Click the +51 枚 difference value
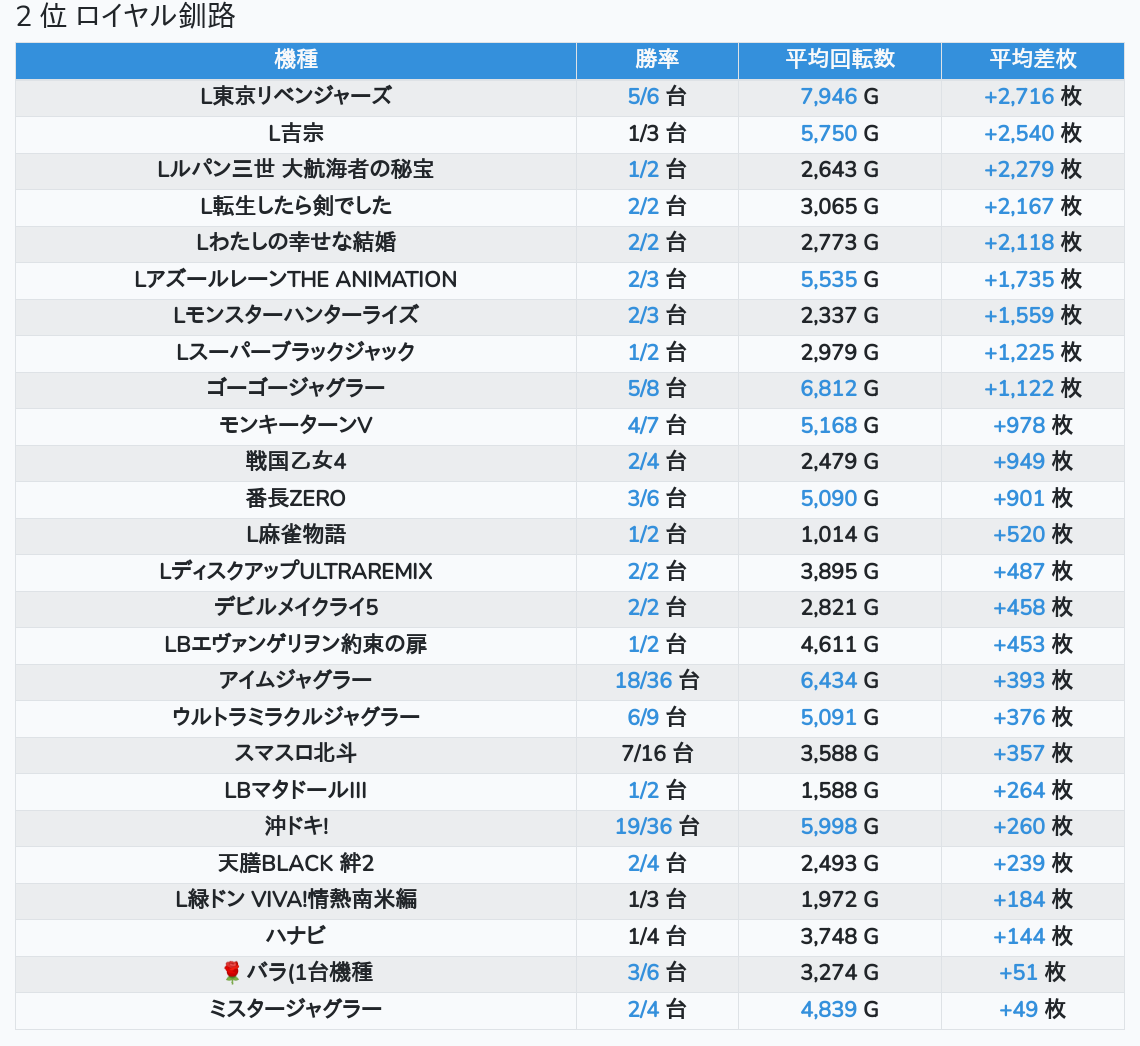 point(1032,973)
